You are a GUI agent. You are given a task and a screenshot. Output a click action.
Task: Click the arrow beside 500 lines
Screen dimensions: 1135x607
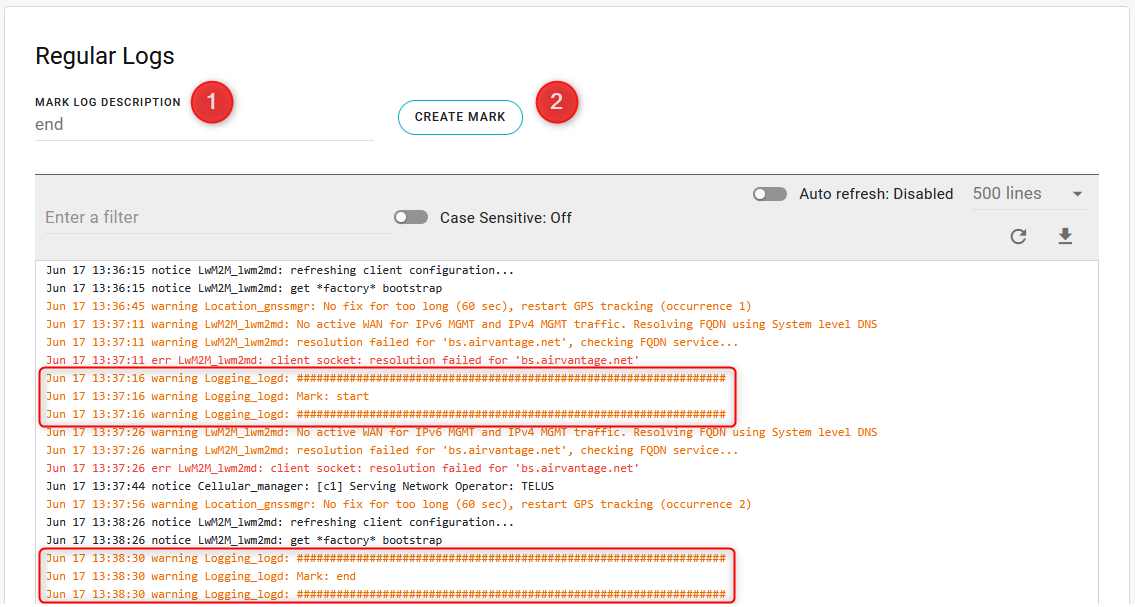(x=1077, y=194)
